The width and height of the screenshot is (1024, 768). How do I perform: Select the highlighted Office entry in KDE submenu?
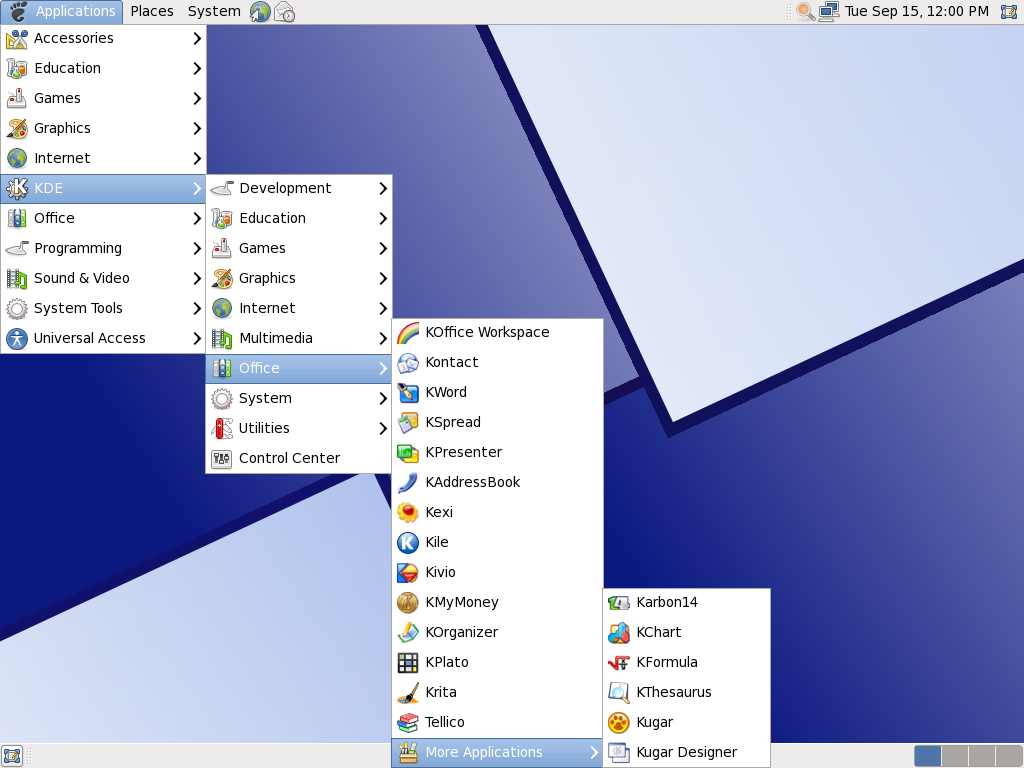[x=298, y=369]
